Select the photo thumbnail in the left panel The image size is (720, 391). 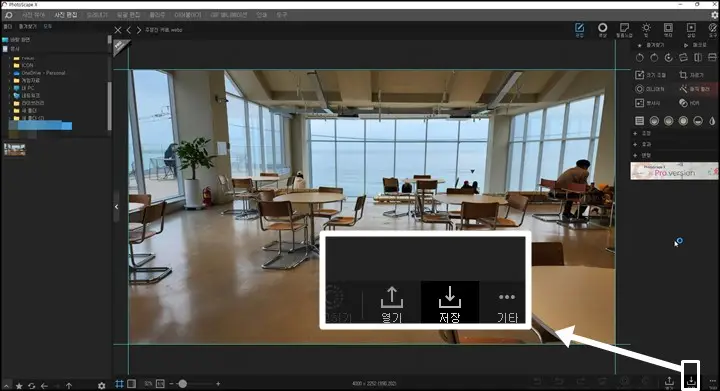tap(15, 149)
